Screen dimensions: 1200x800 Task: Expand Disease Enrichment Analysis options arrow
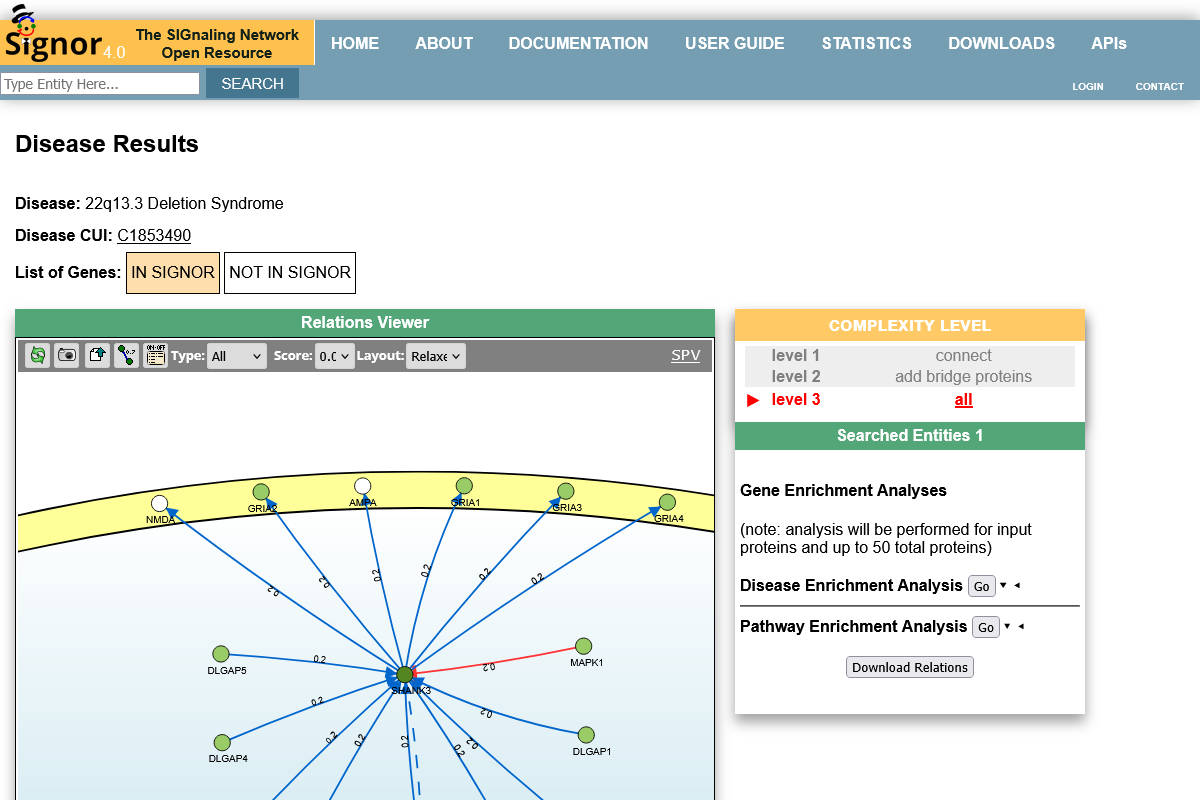click(1007, 585)
